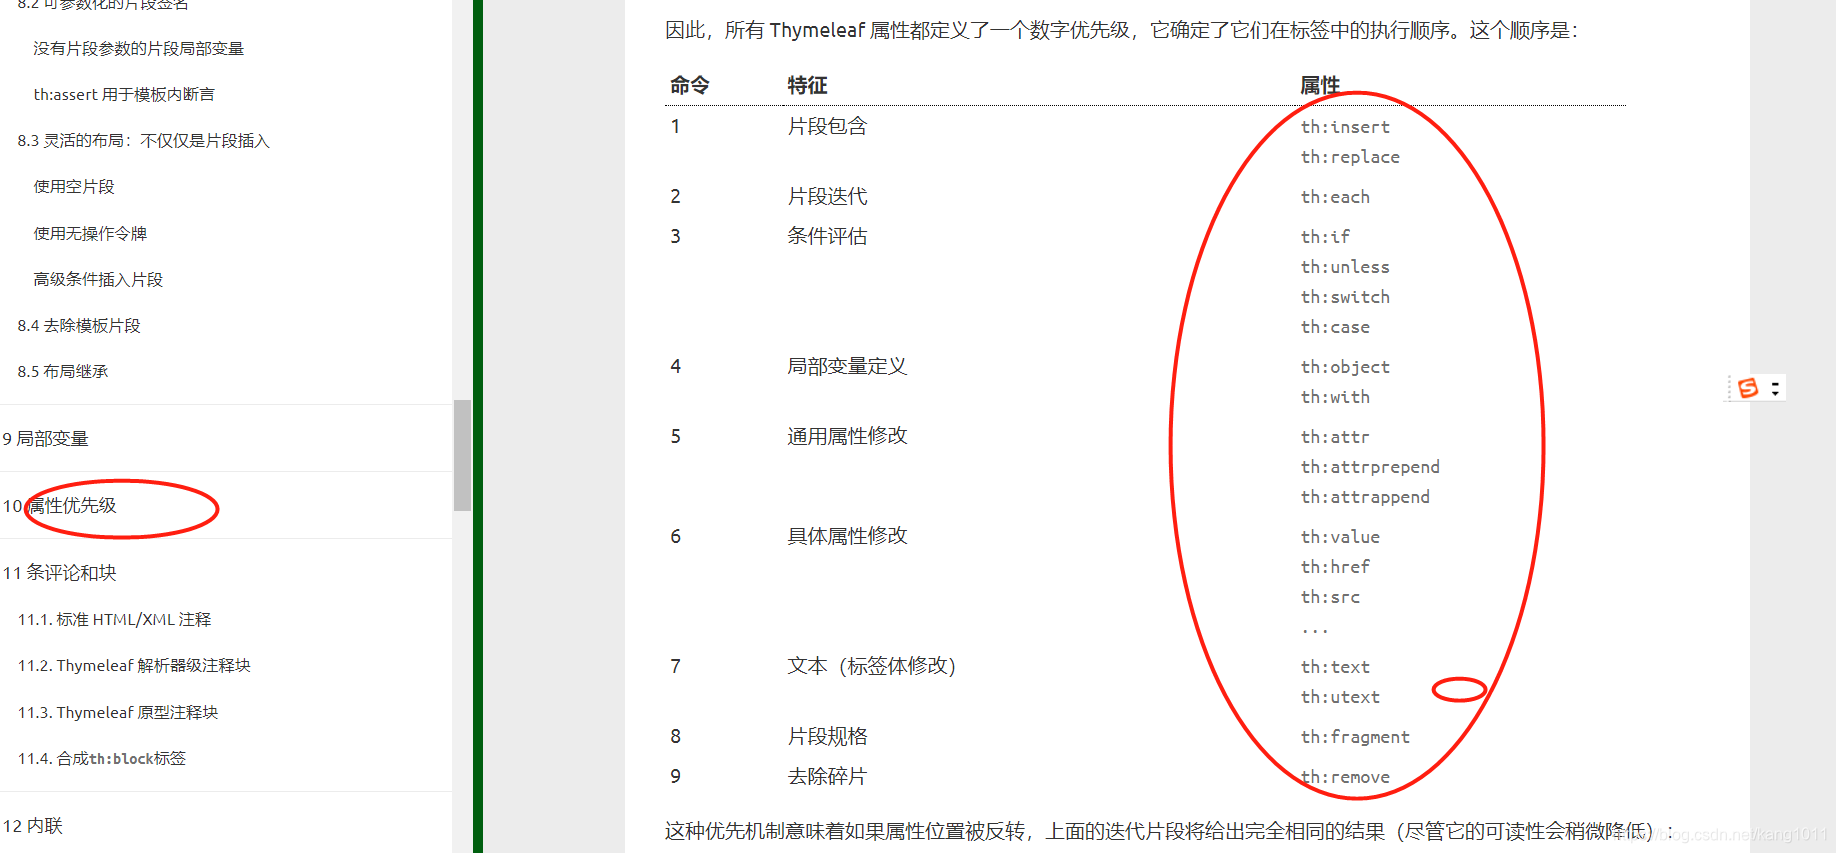The width and height of the screenshot is (1836, 853).
Task: Click th:attr attribute text
Action: (1335, 437)
